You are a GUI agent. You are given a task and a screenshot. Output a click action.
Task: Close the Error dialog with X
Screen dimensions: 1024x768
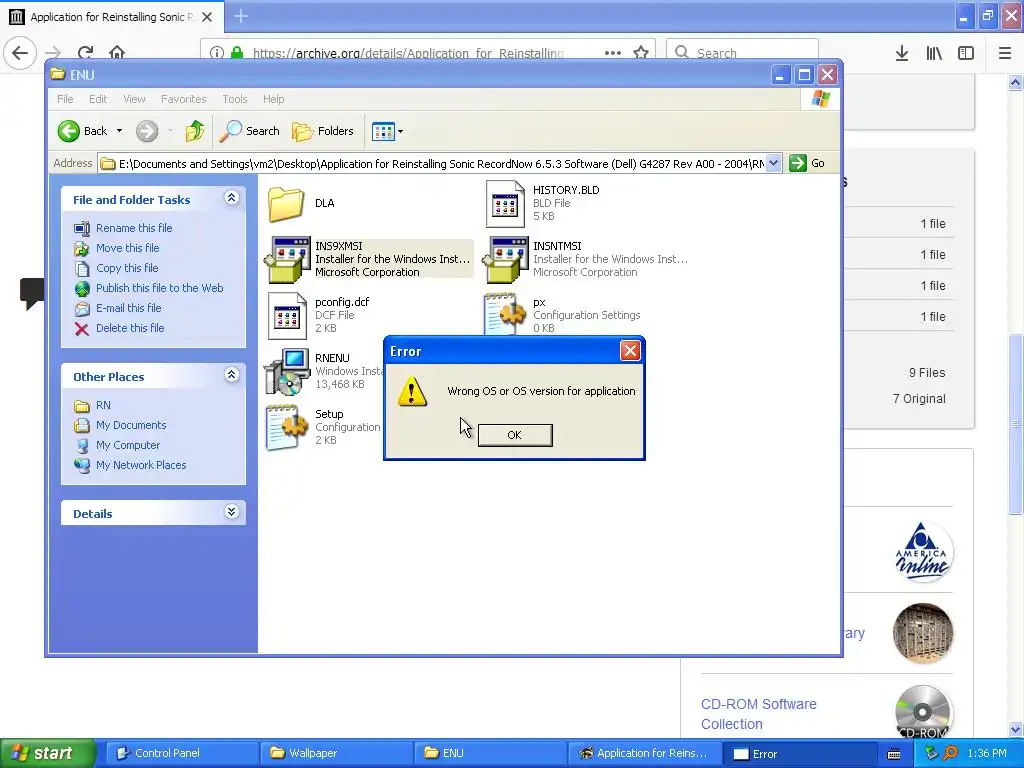630,351
